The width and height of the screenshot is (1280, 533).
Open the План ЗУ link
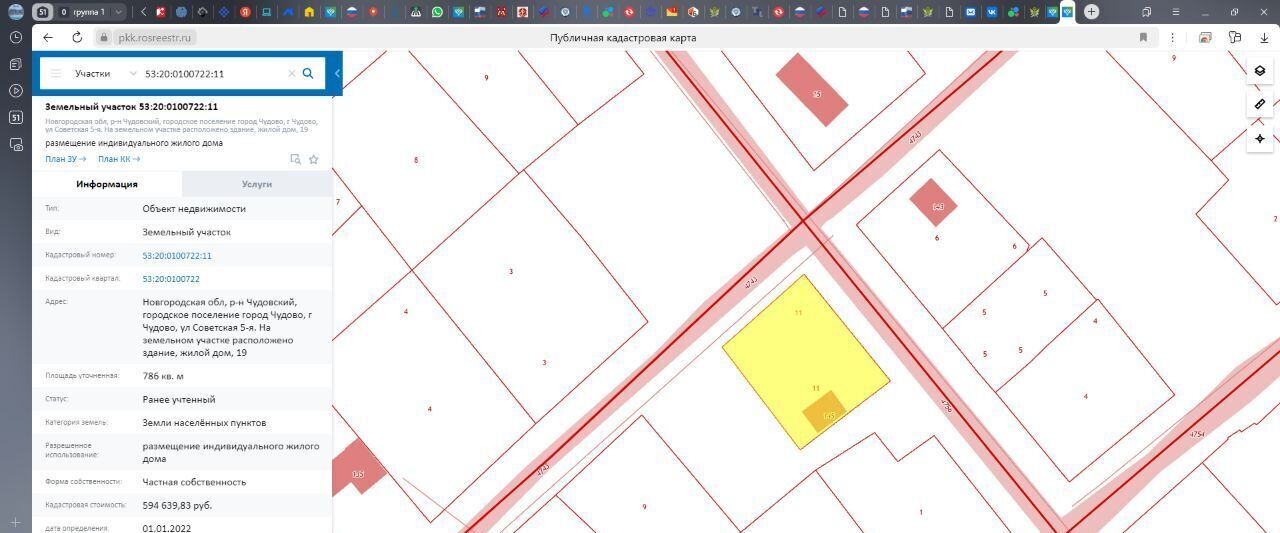tap(65, 159)
